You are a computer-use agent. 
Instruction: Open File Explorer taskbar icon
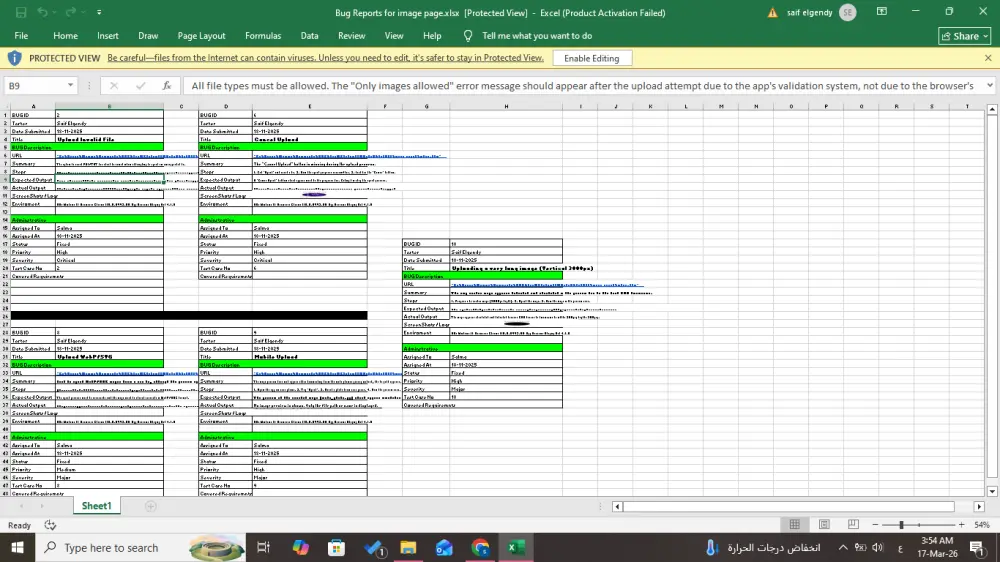coord(408,547)
